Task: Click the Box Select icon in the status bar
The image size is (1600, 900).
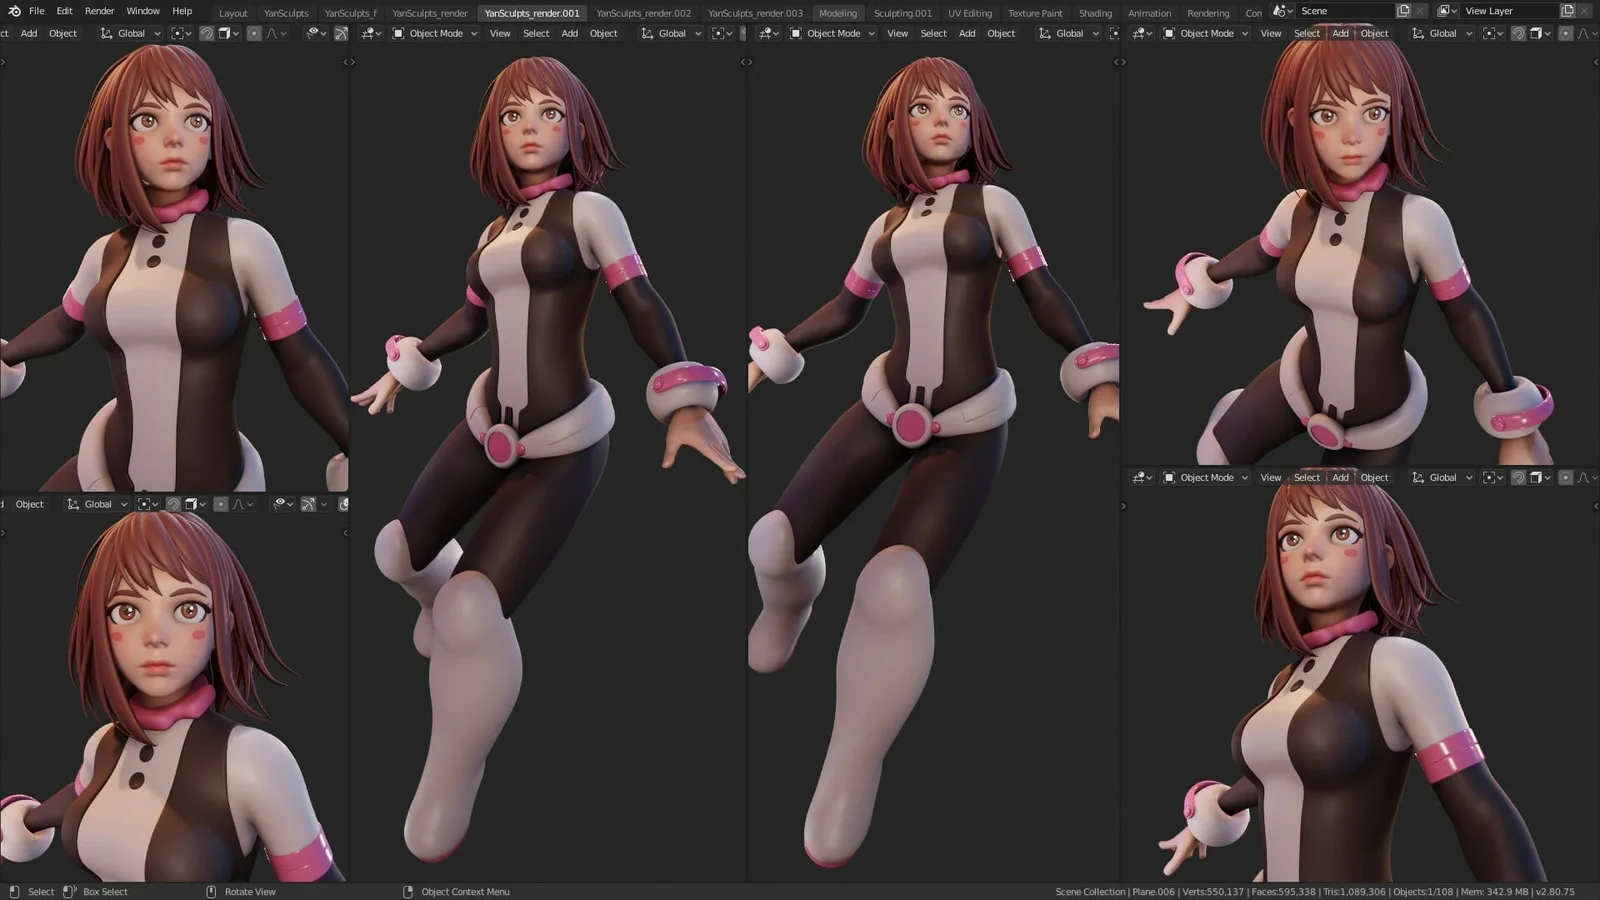Action: [x=67, y=891]
